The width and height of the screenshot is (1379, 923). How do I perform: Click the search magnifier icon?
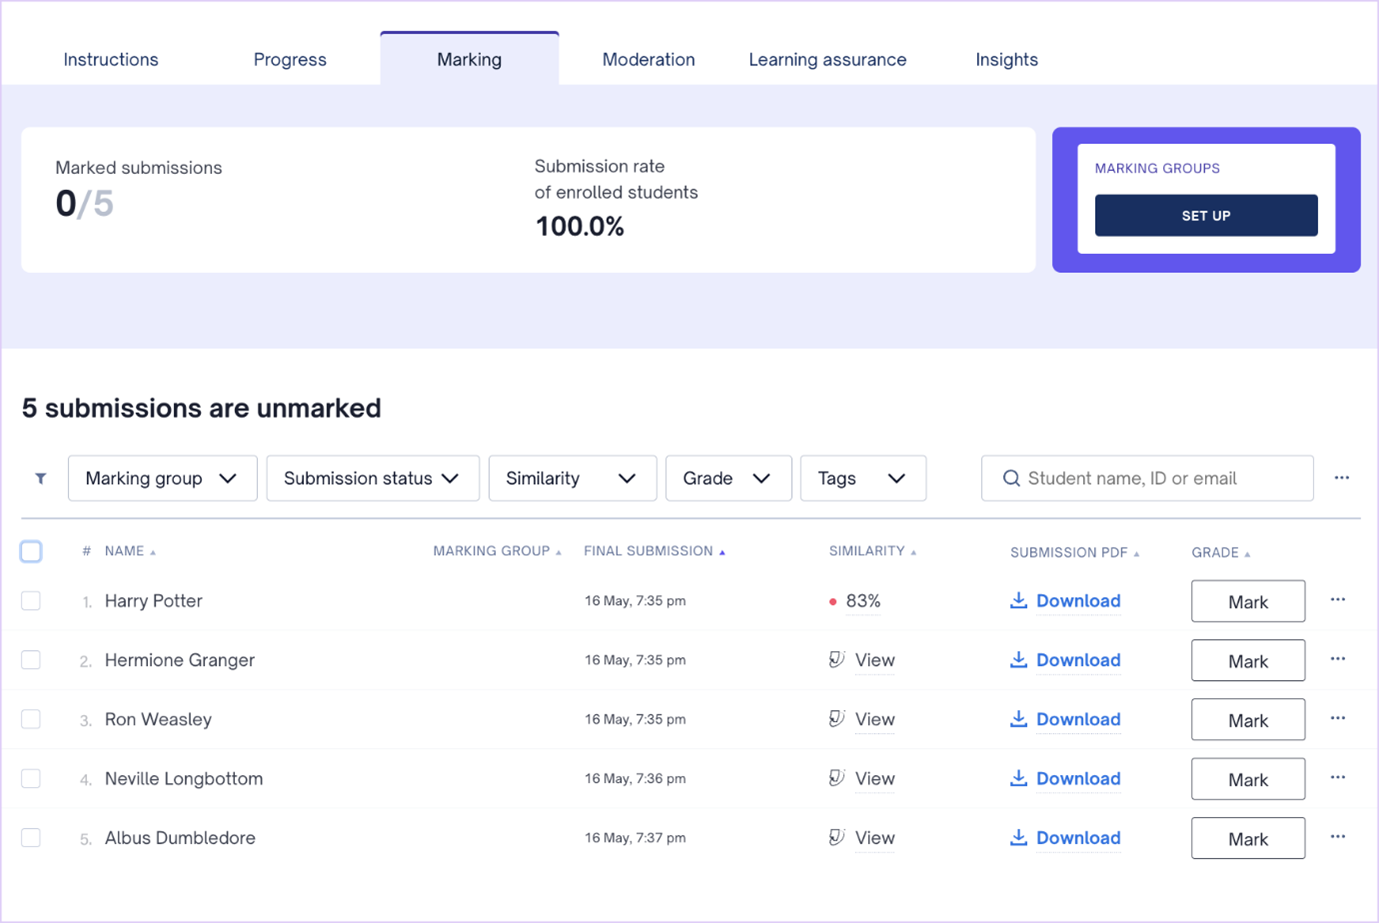[x=1011, y=478]
